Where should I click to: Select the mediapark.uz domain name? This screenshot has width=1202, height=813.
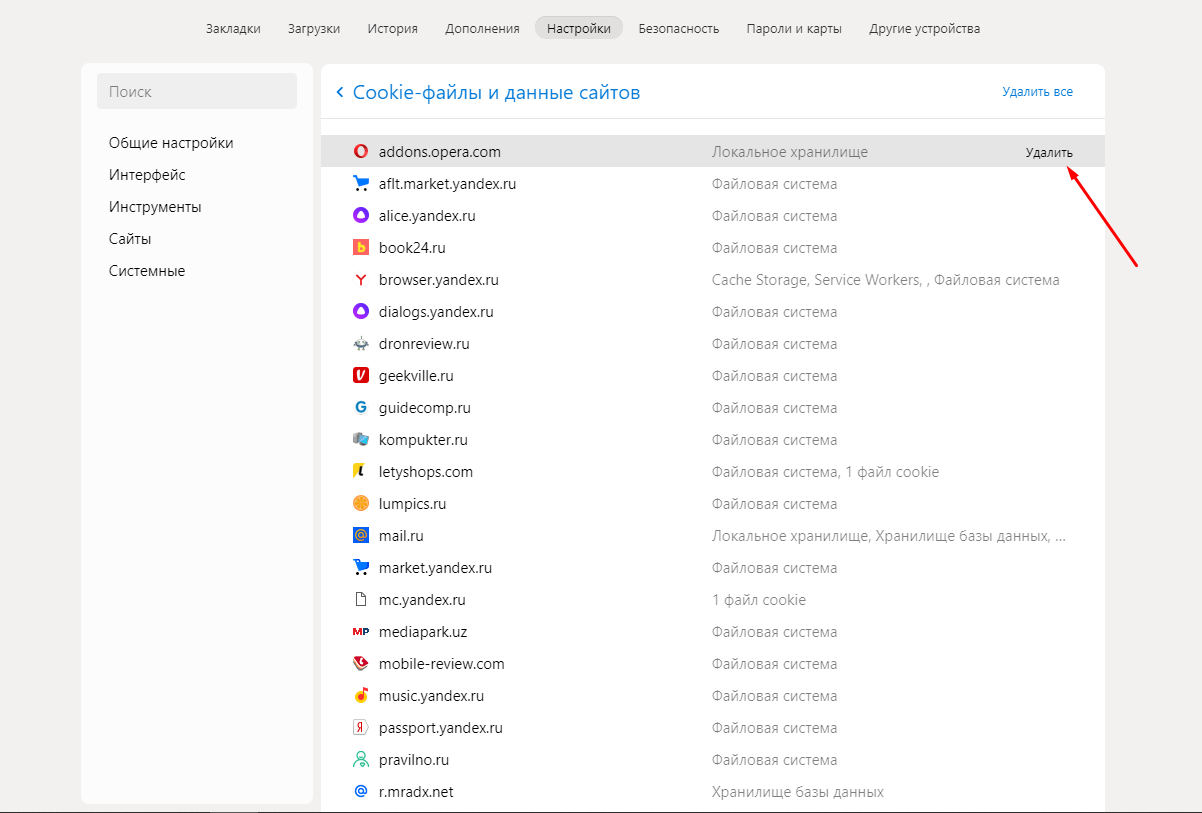[x=423, y=632]
